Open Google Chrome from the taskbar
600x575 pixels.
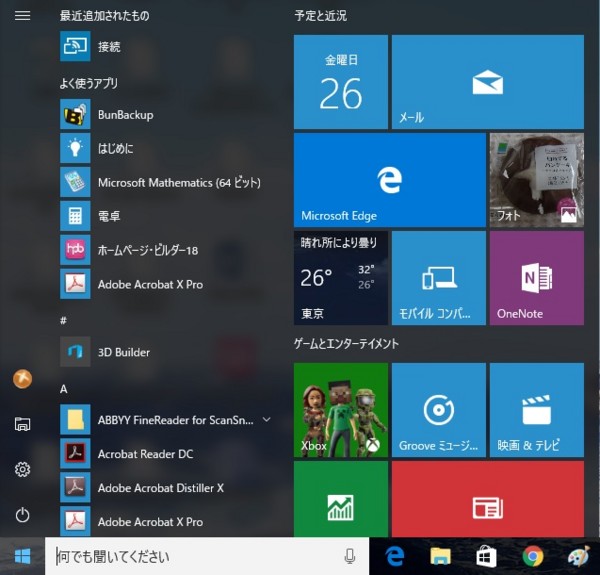tap(533, 556)
